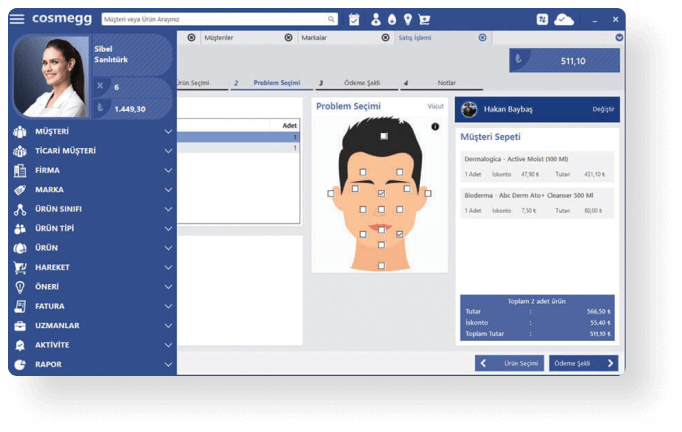Check the chin checkbox below the mouth
This screenshot has height=432, width=682.
(381, 245)
